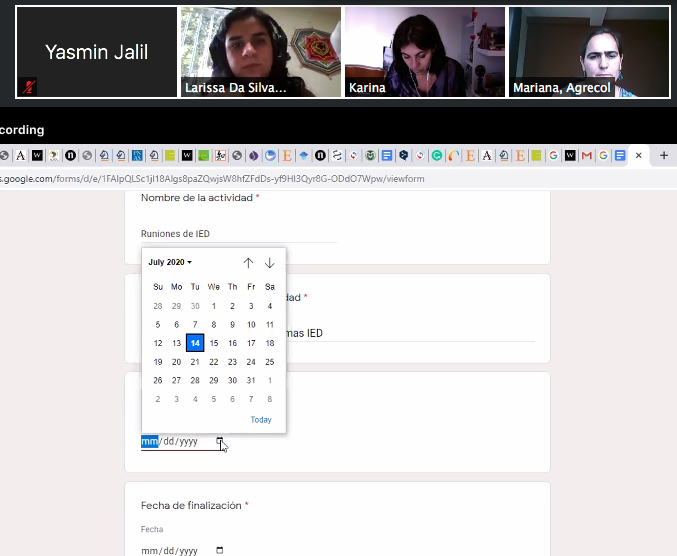This screenshot has height=556, width=677.
Task: Open calendar icon in Fecha de finalización field
Action: [220, 550]
